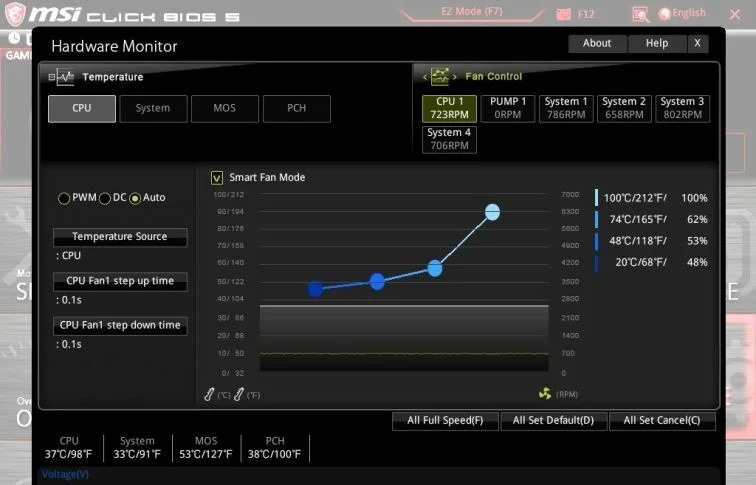Click the English language globe icon
Screen dimensions: 756x485
[x=665, y=14]
